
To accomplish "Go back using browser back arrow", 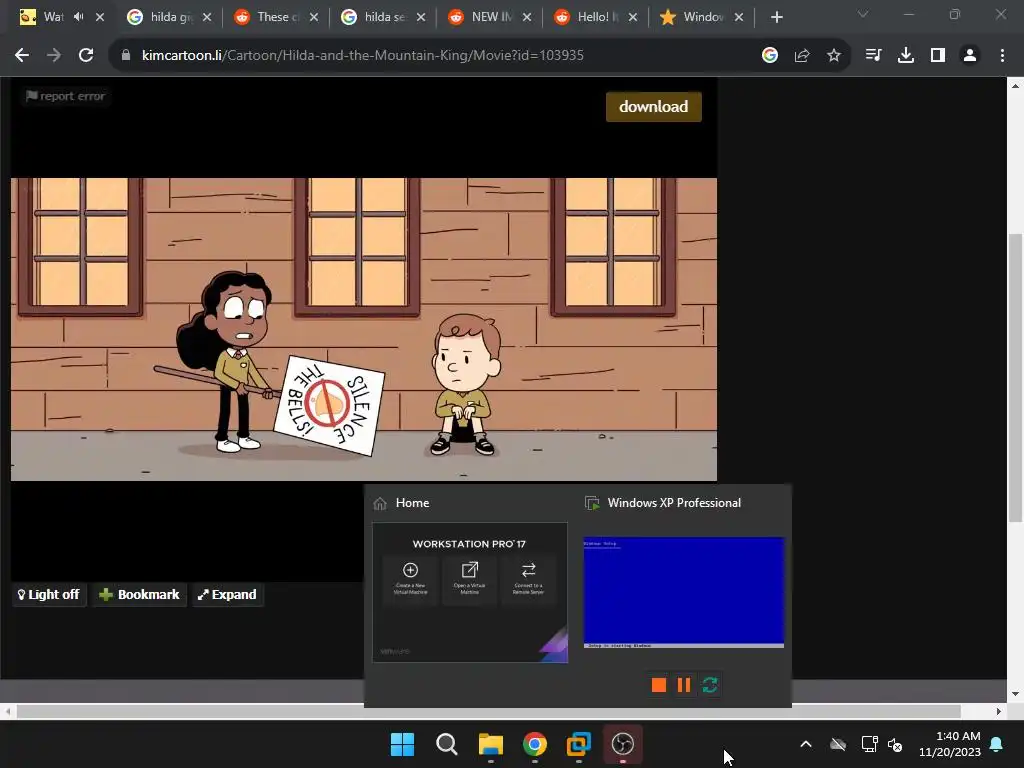I will tap(22, 56).
